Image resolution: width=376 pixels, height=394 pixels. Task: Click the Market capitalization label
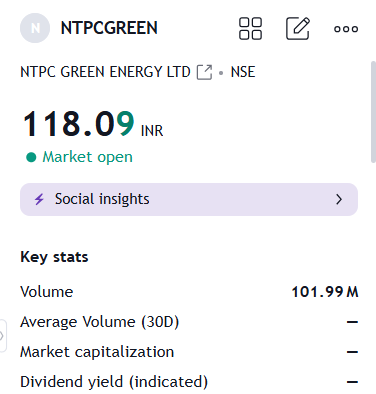point(97,352)
